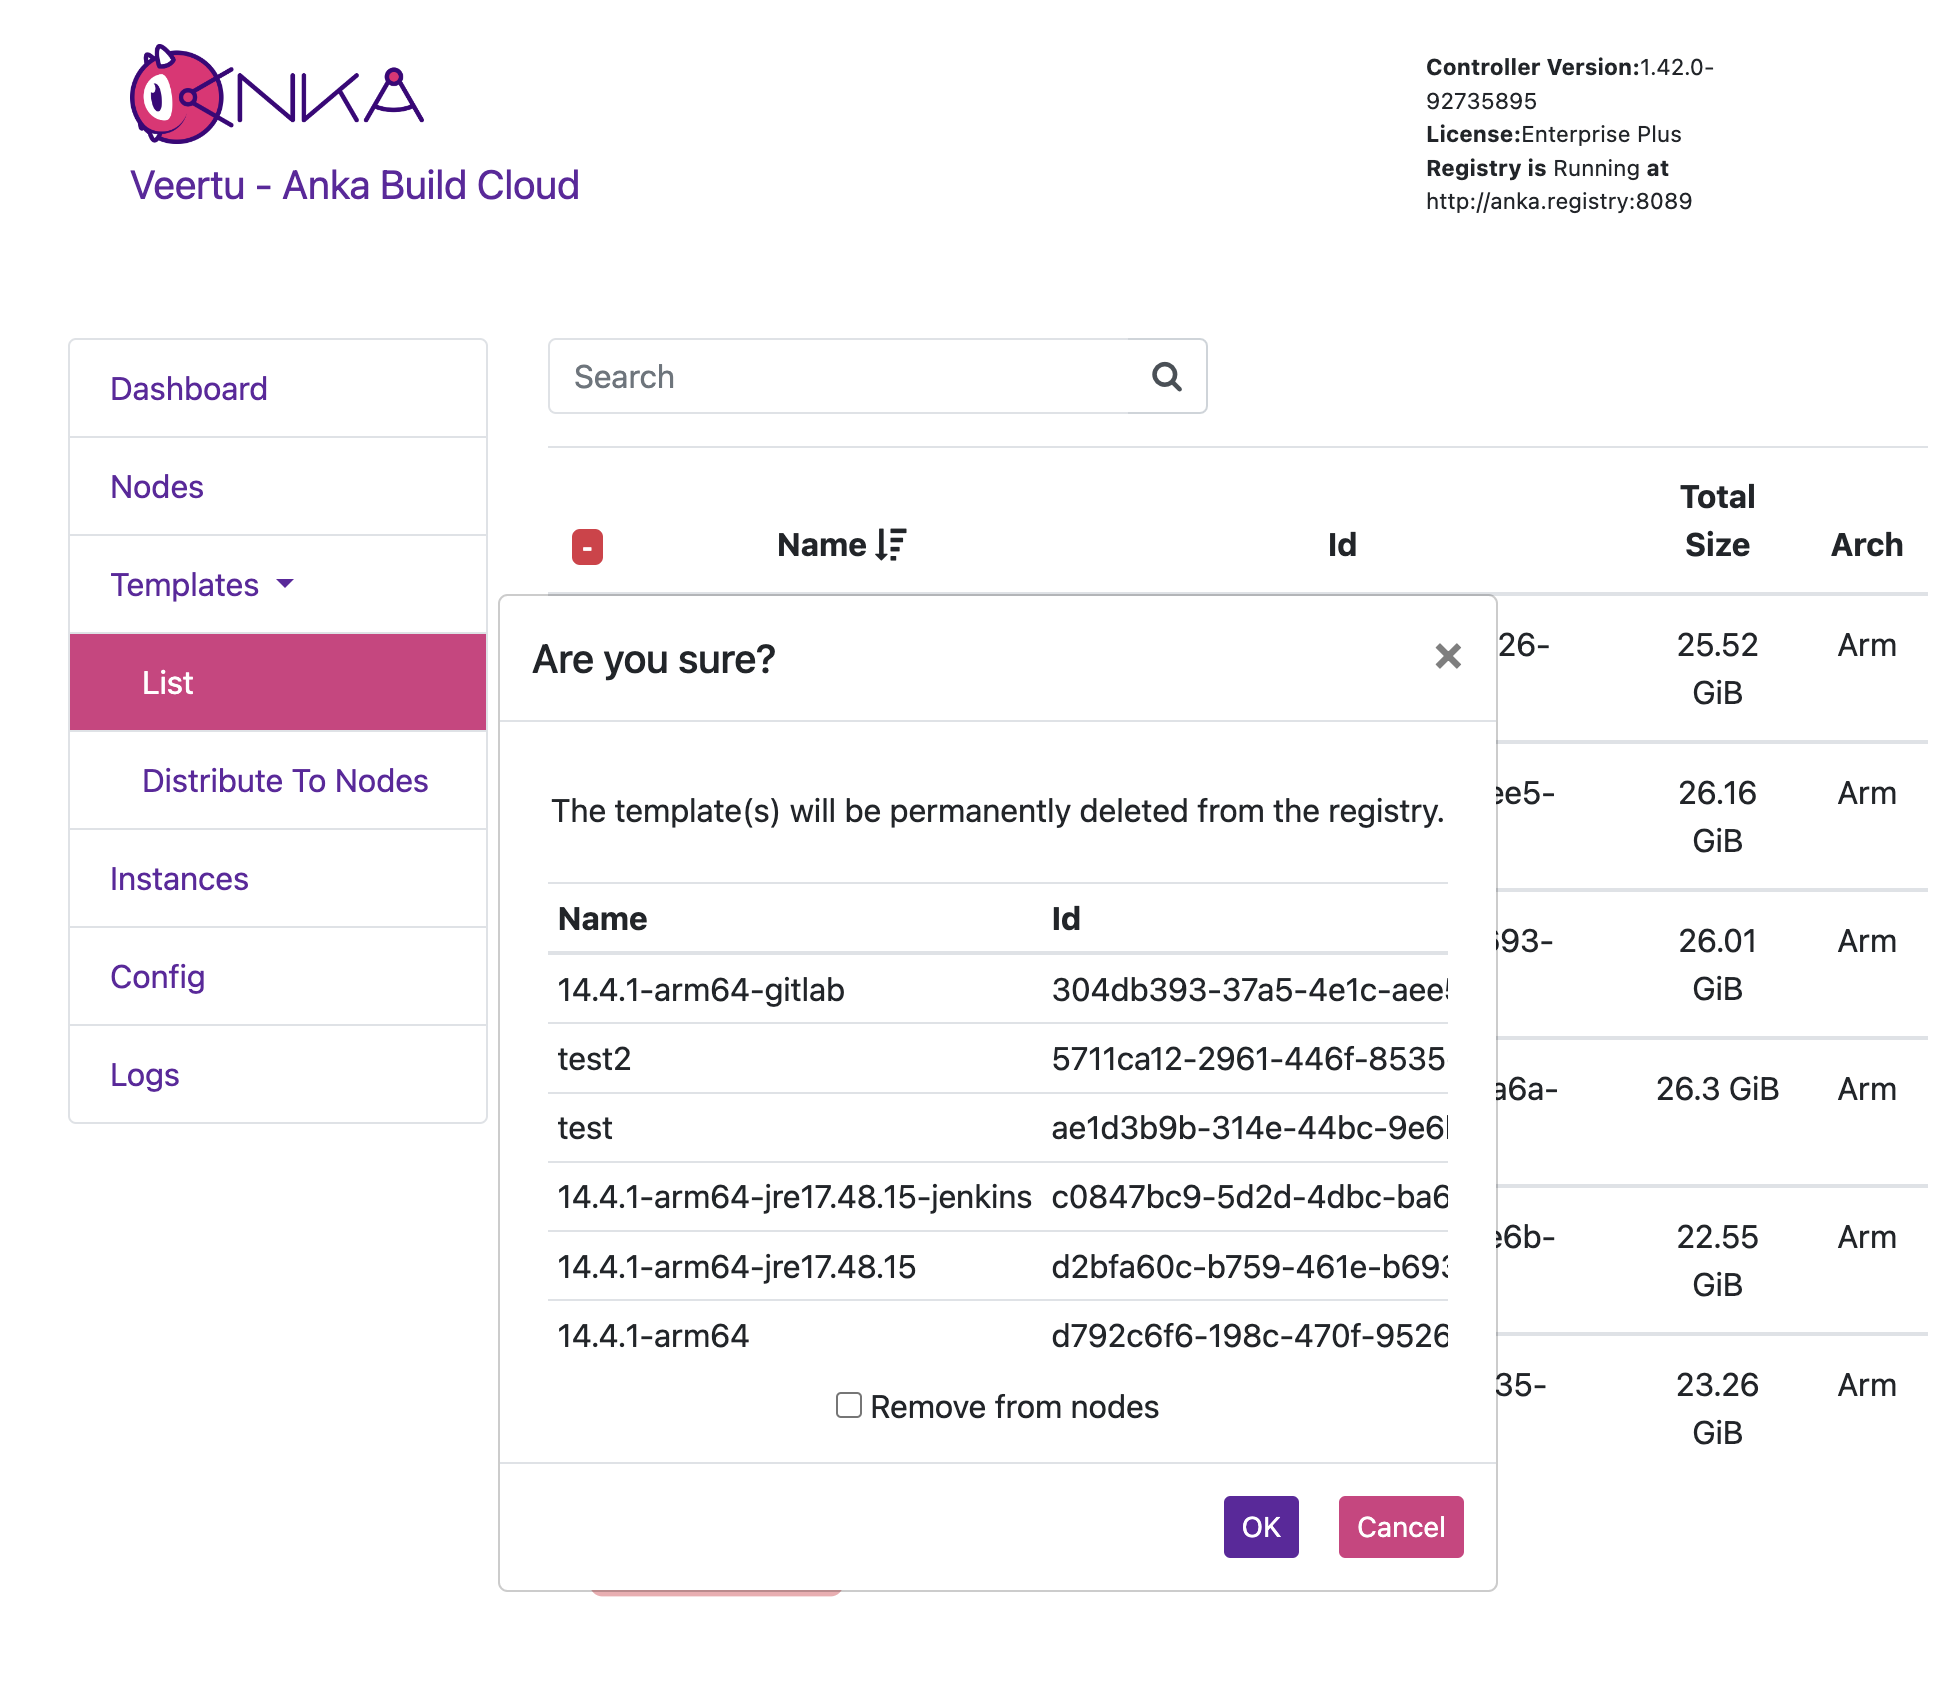Viewport: 1960px width, 1686px height.
Task: Close the Are you sure dialog
Action: [x=1447, y=657]
